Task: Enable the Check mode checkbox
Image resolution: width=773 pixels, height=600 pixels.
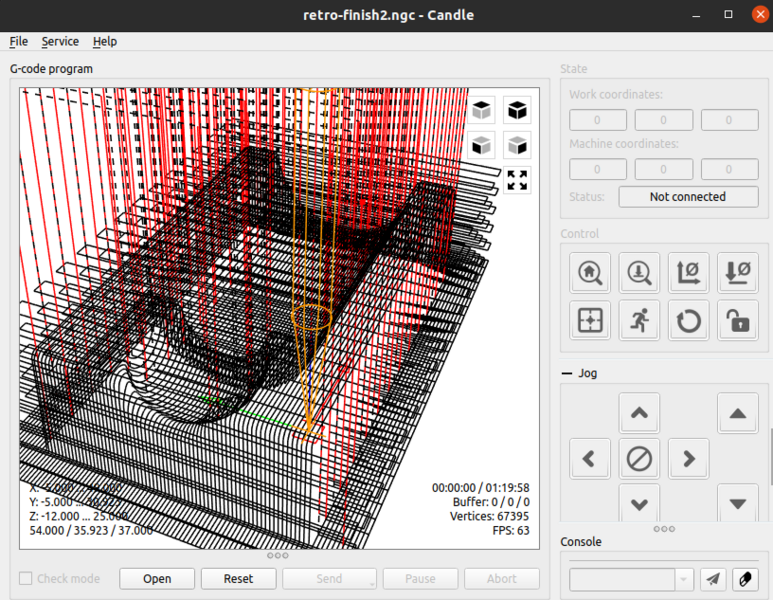Action: click(27, 579)
